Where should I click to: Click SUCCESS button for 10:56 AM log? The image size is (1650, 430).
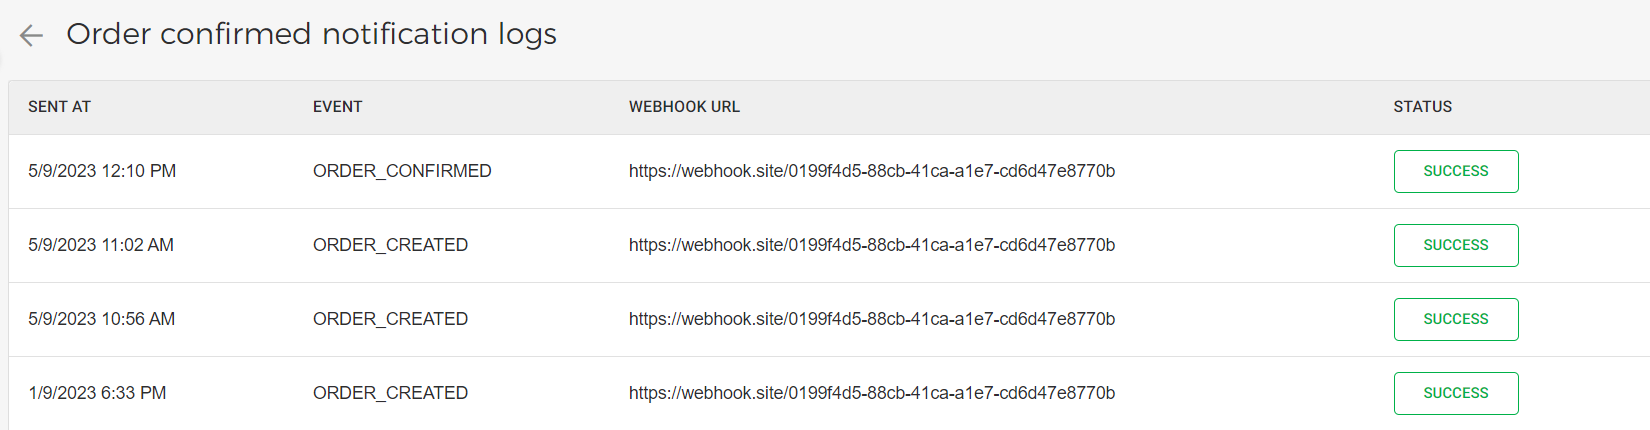pyautogui.click(x=1455, y=319)
